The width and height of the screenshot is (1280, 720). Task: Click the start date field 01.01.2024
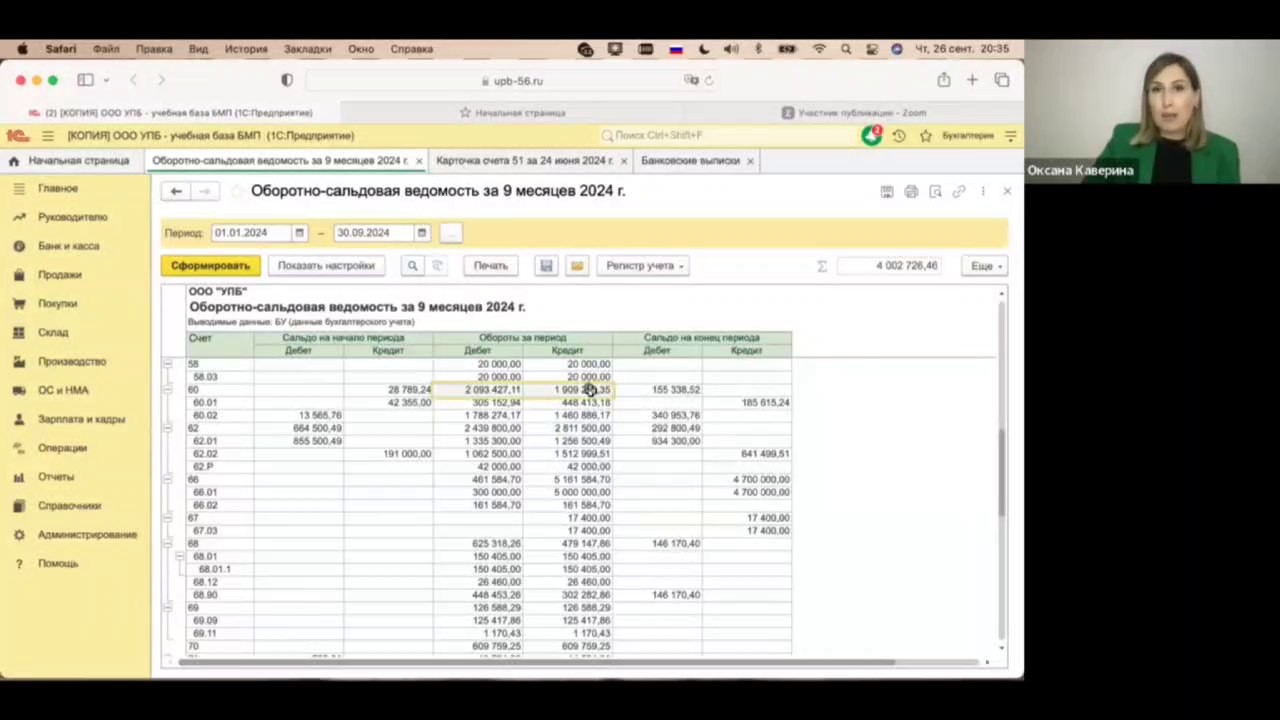coord(251,233)
